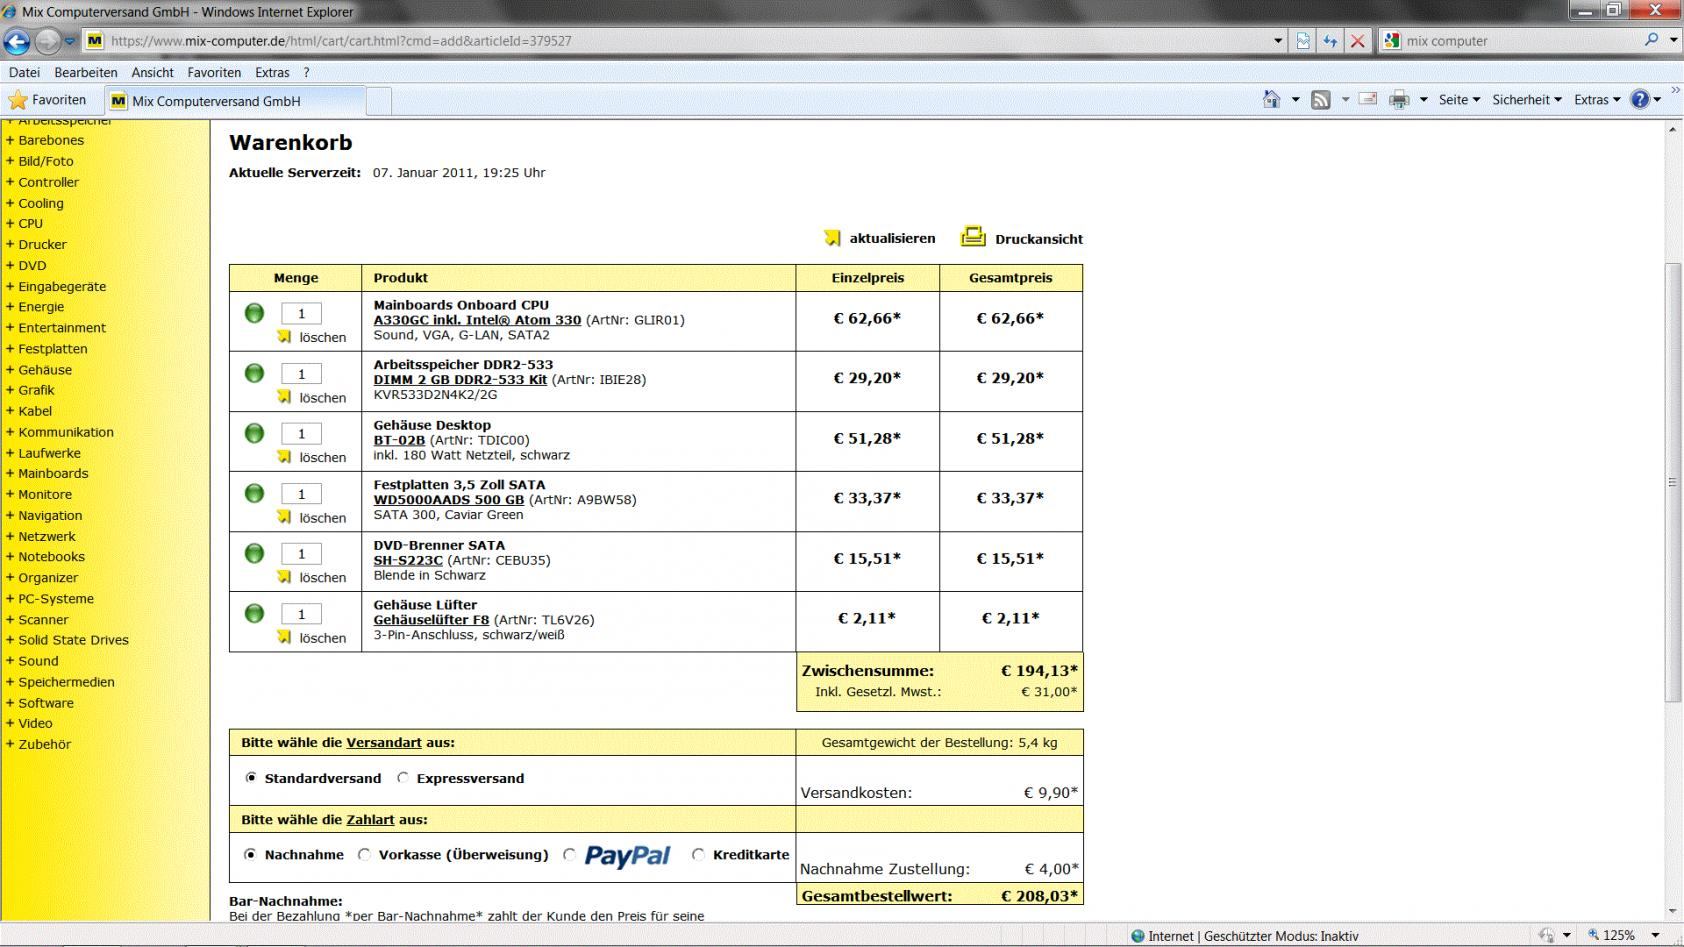Click green availability dot for SH-S223C burner
Viewport: 1684px width, 947px height.
254,553
